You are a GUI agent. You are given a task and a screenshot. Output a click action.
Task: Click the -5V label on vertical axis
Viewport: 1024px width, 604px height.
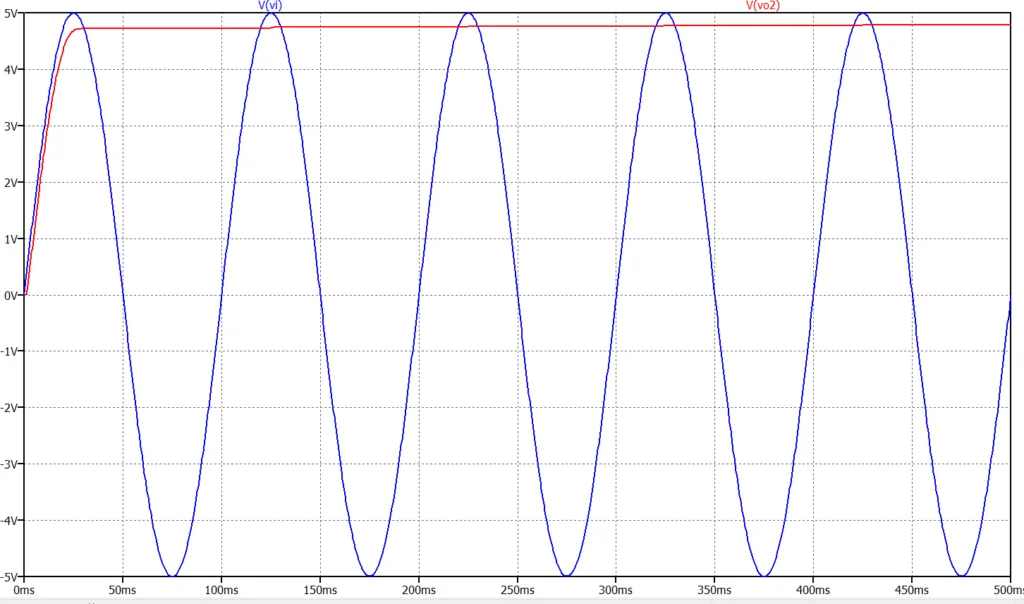coord(9,577)
